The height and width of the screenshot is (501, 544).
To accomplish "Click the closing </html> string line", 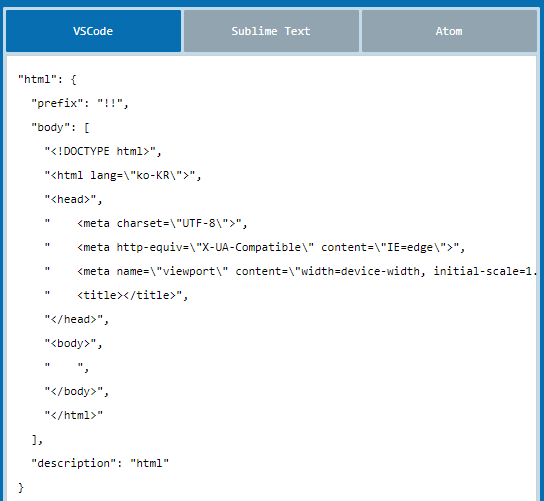I will coord(74,415).
